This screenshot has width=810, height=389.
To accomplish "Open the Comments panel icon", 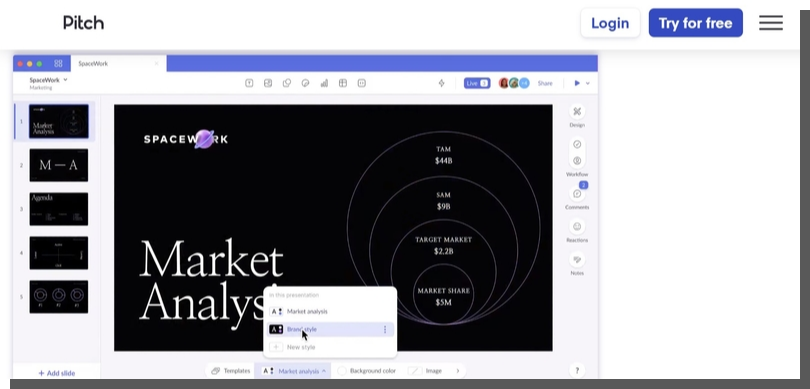I will coord(577,194).
